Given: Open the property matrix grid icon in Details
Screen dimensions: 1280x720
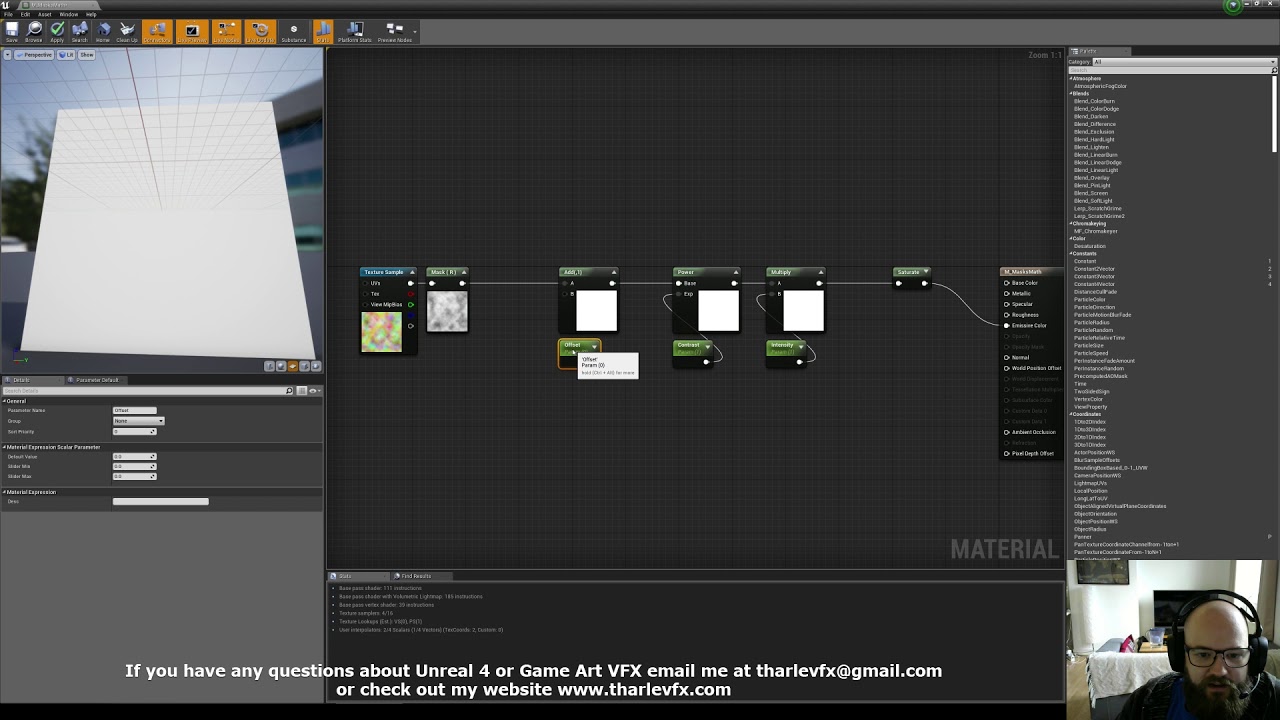Looking at the screenshot, I should 302,390.
